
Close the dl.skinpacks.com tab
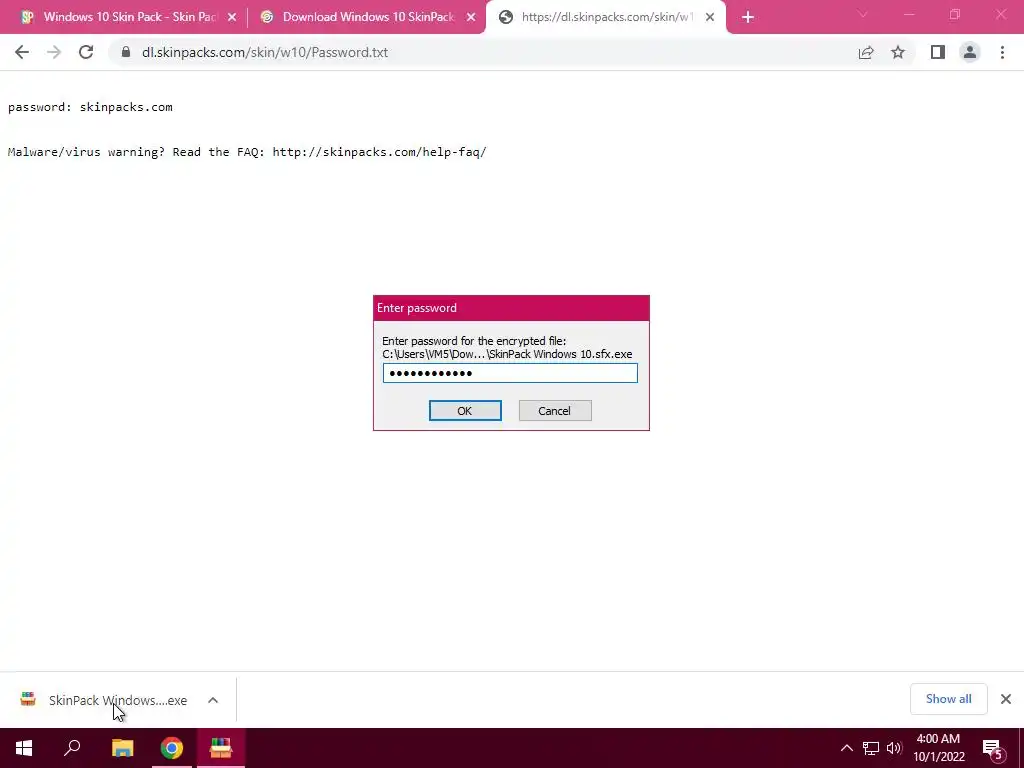(x=710, y=18)
